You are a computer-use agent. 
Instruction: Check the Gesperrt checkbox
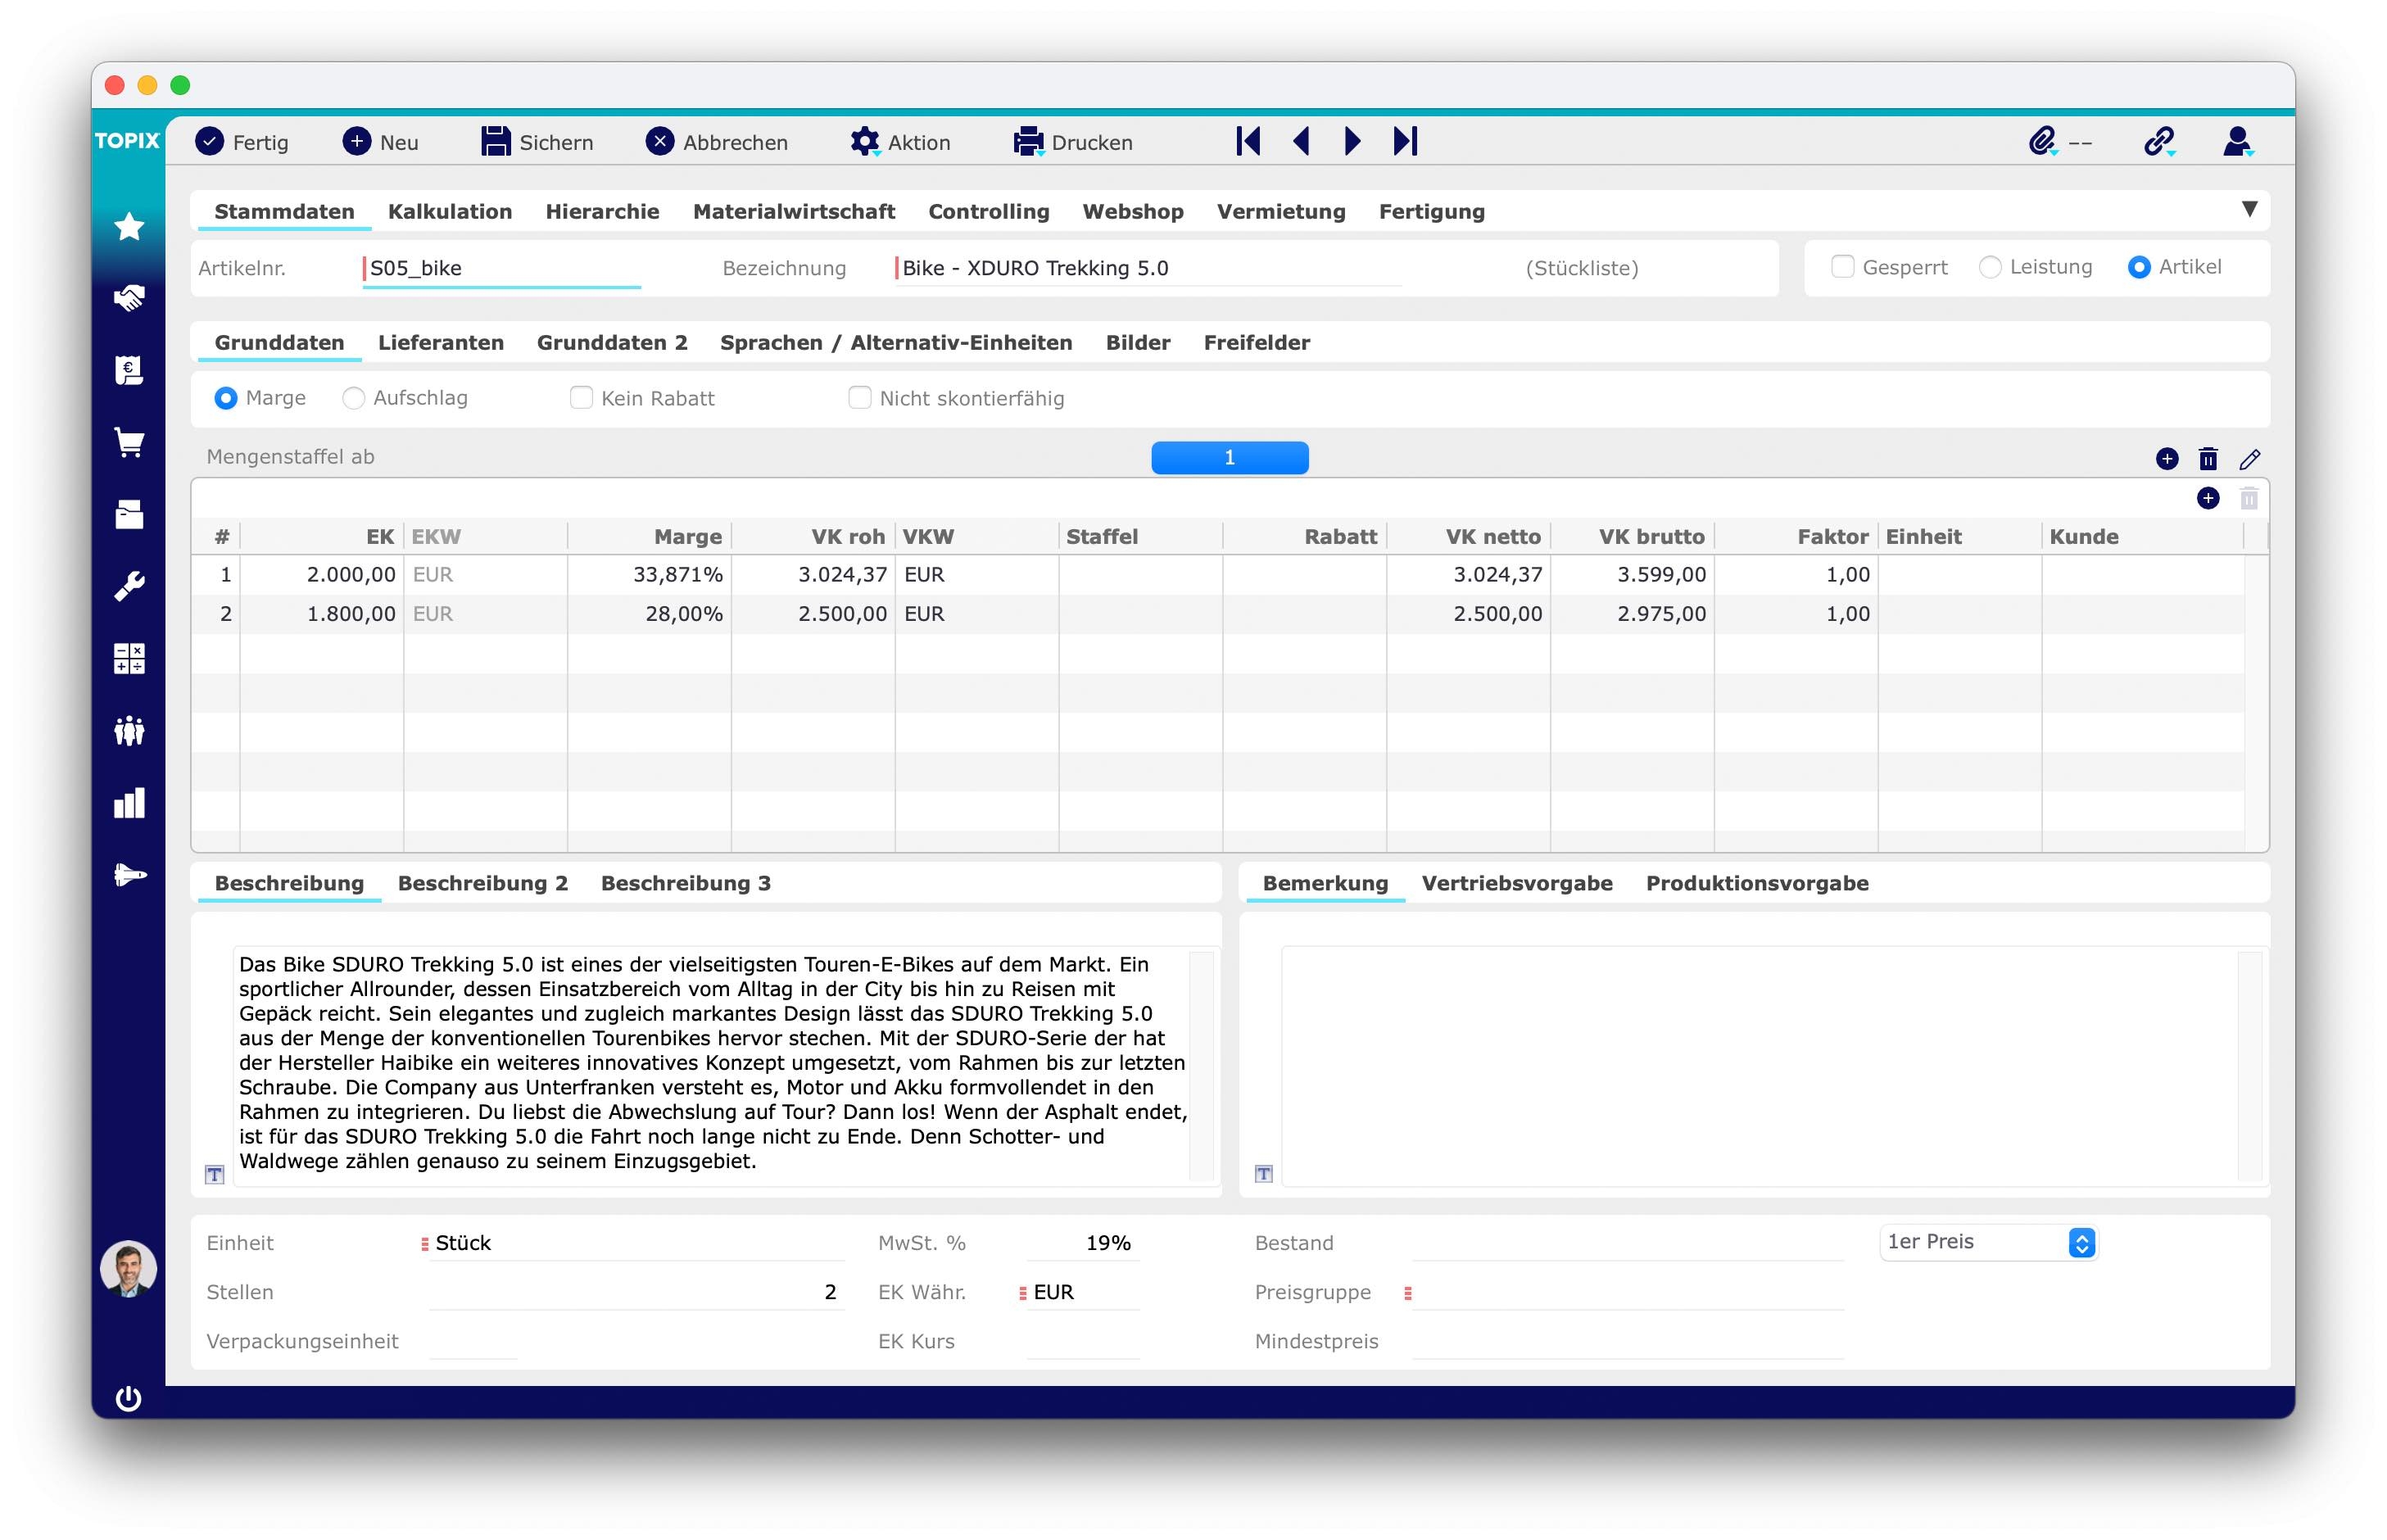click(1842, 267)
